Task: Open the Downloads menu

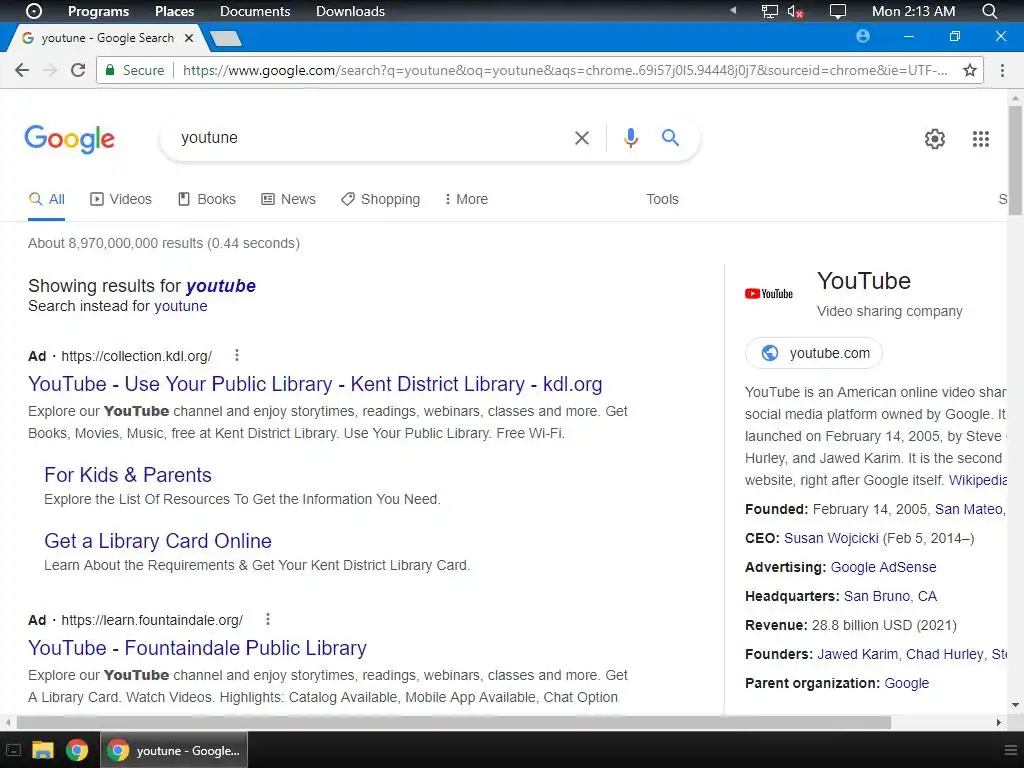Action: tap(350, 11)
